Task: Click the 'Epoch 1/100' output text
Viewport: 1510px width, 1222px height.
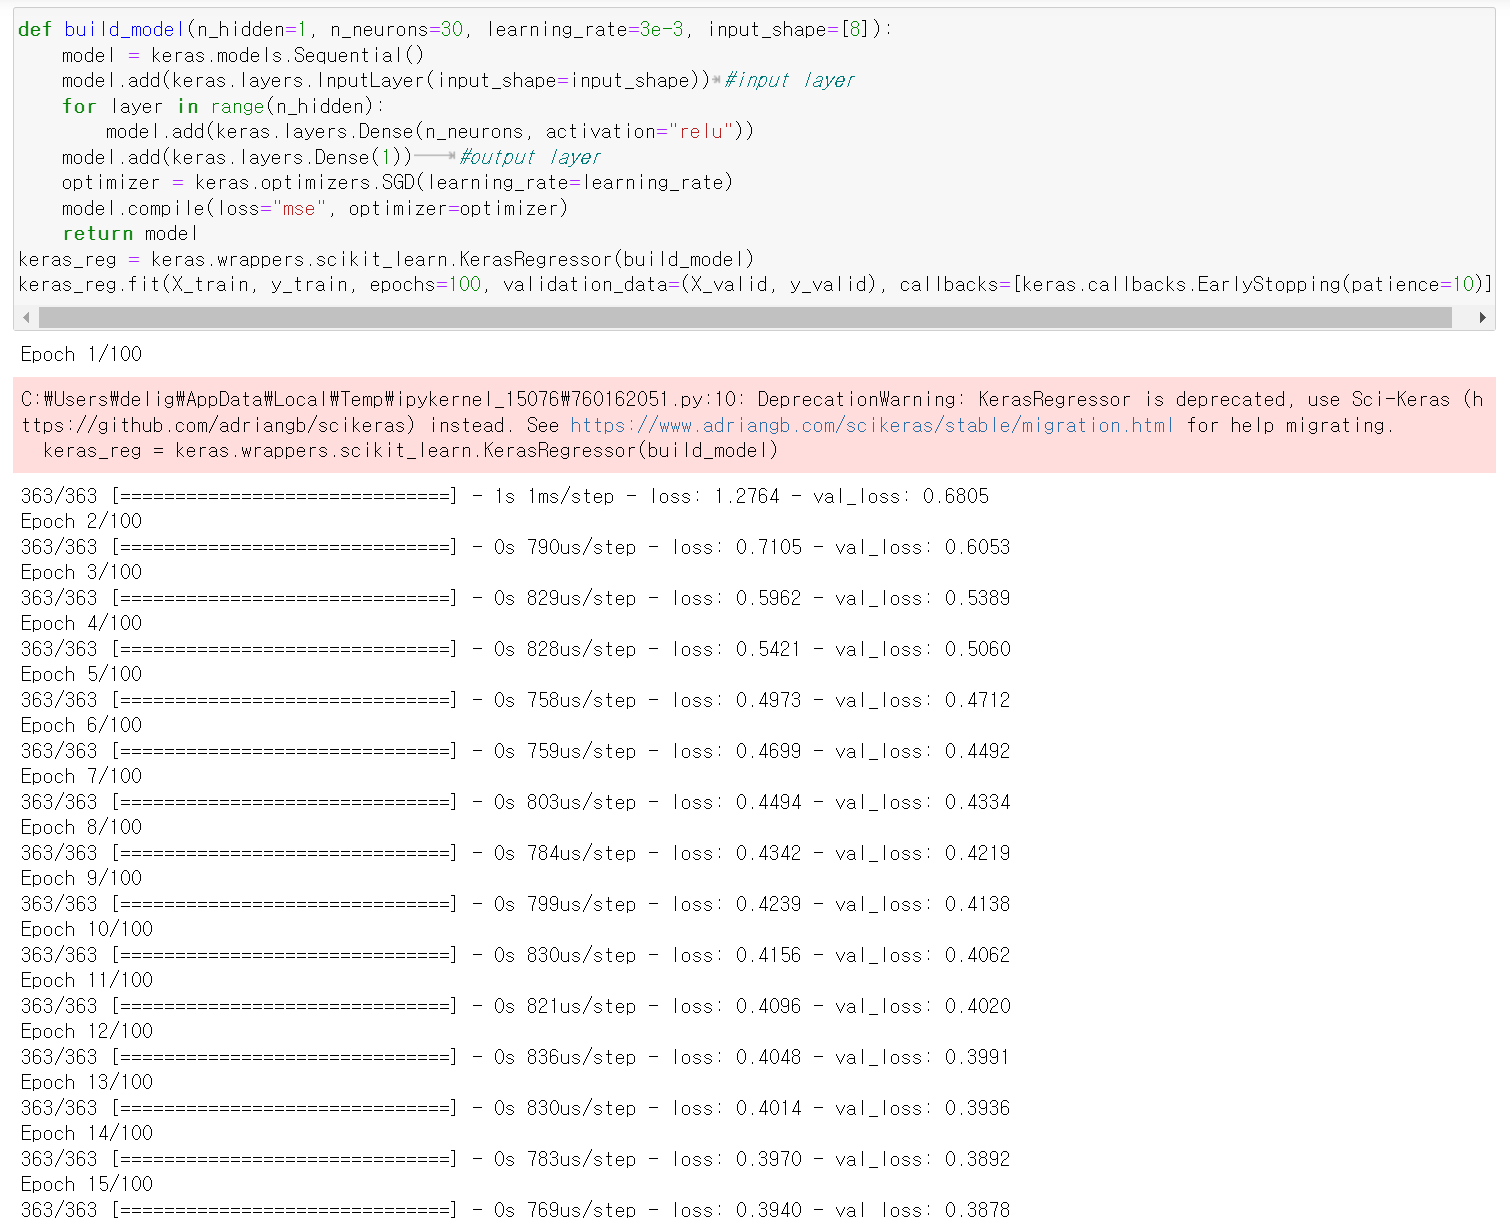Action: tap(81, 354)
